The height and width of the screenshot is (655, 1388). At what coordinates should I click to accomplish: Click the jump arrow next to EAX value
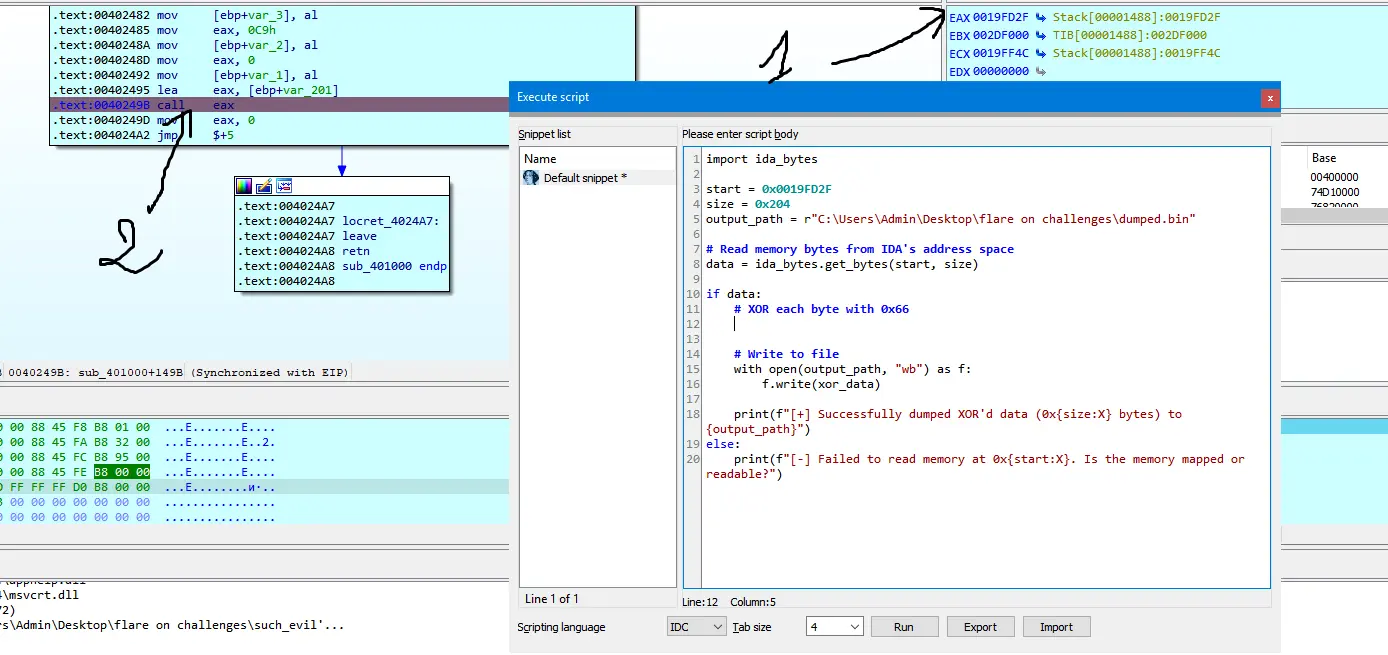1040,17
